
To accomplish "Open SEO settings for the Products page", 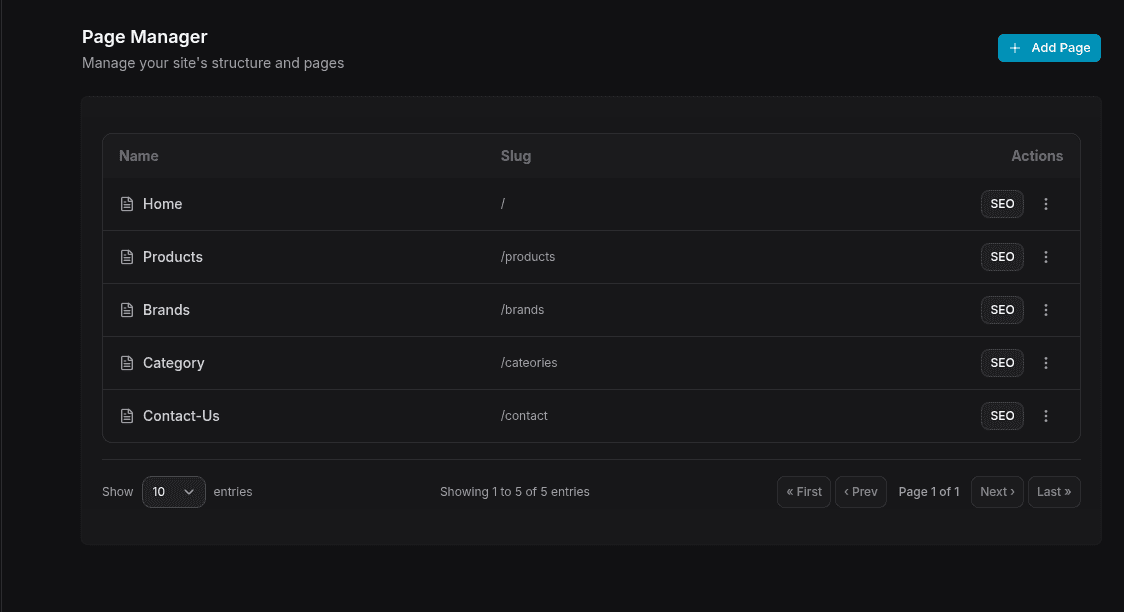I will [1002, 257].
